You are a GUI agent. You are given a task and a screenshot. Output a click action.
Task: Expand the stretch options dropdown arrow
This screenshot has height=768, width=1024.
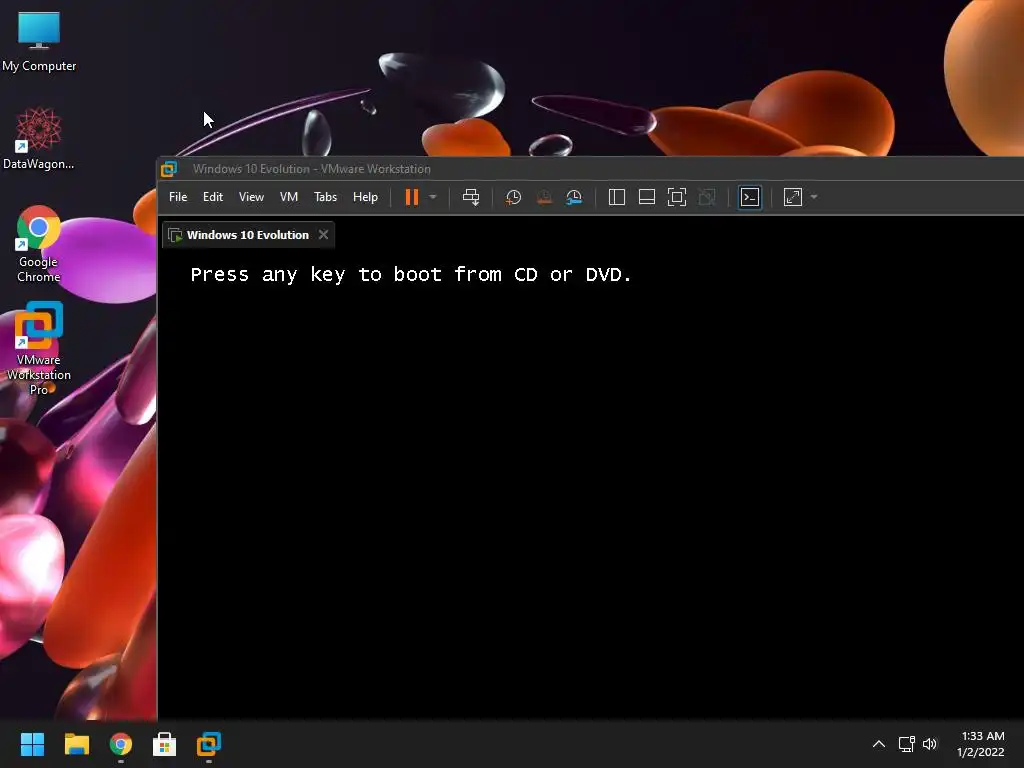[x=814, y=197]
